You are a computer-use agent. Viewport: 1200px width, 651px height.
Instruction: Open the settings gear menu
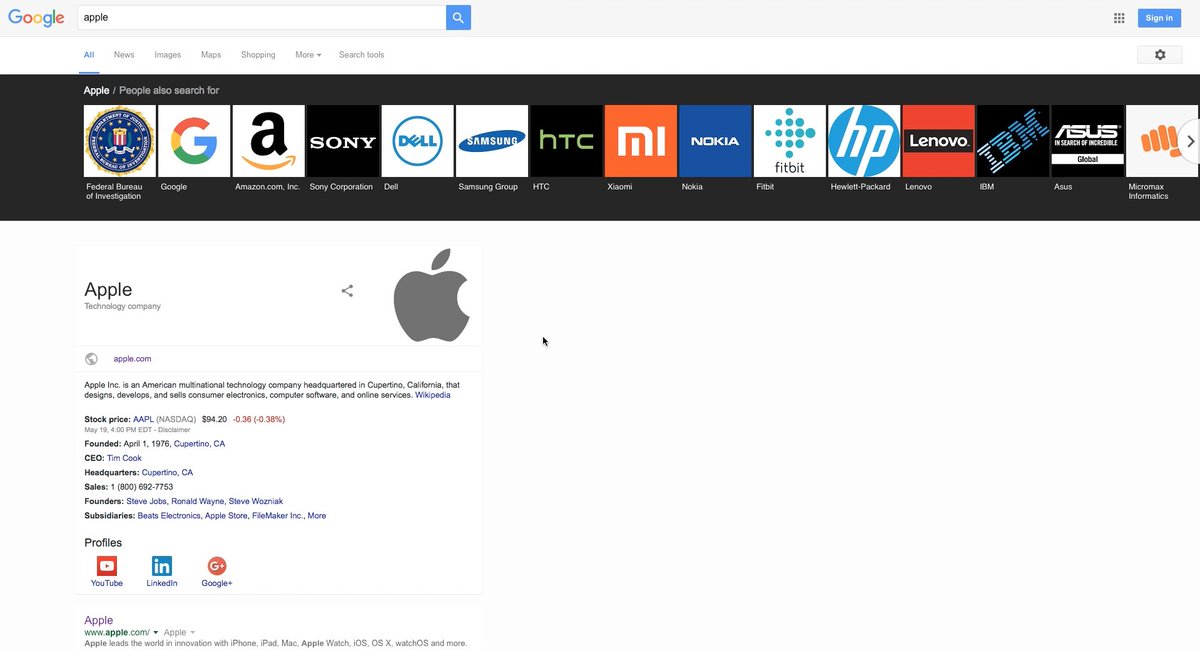(x=1160, y=55)
